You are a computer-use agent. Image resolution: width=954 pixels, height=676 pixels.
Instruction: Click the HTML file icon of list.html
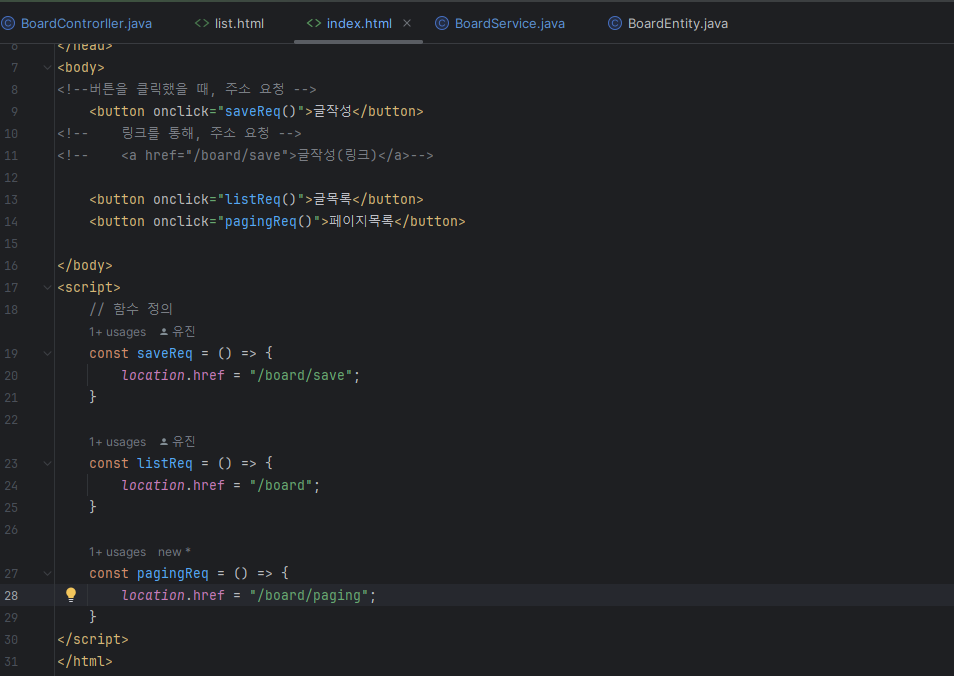(x=202, y=23)
